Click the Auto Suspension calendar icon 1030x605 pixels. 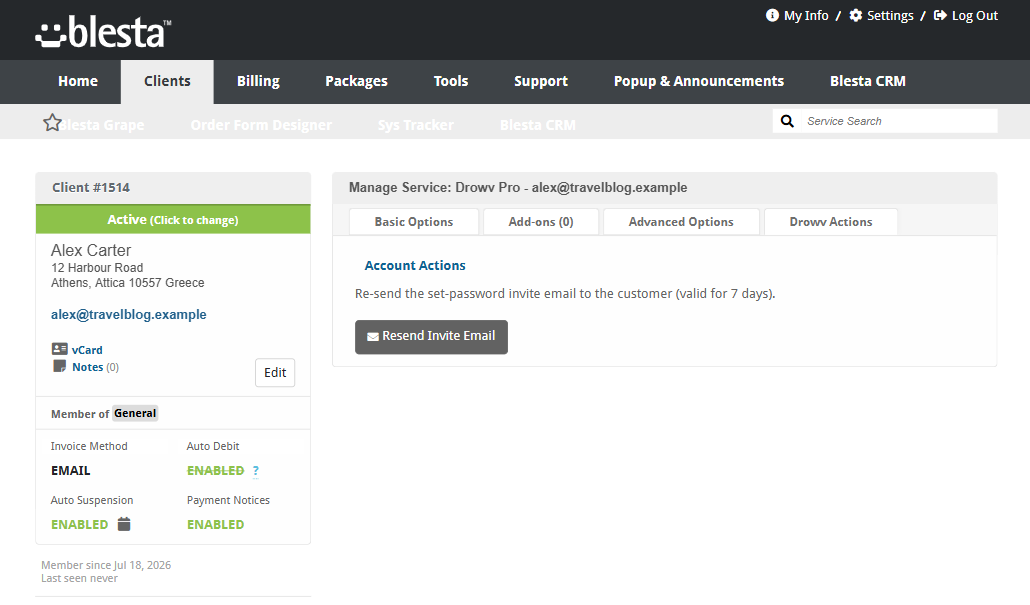click(124, 524)
